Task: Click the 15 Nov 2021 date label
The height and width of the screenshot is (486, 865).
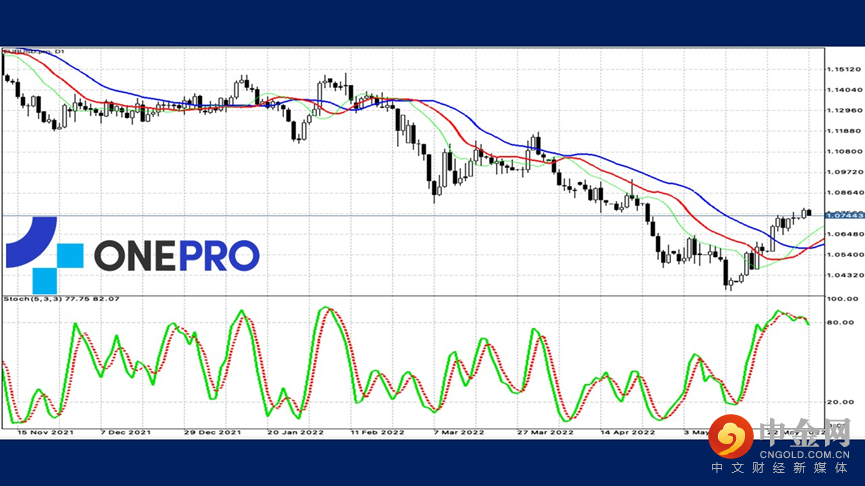Action: click(45, 432)
